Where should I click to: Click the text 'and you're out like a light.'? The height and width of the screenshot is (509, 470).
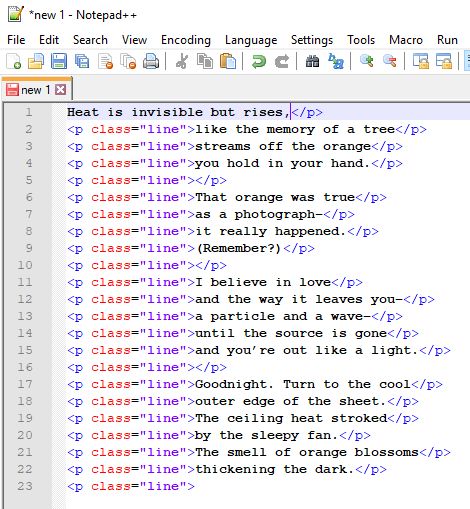(x=307, y=350)
